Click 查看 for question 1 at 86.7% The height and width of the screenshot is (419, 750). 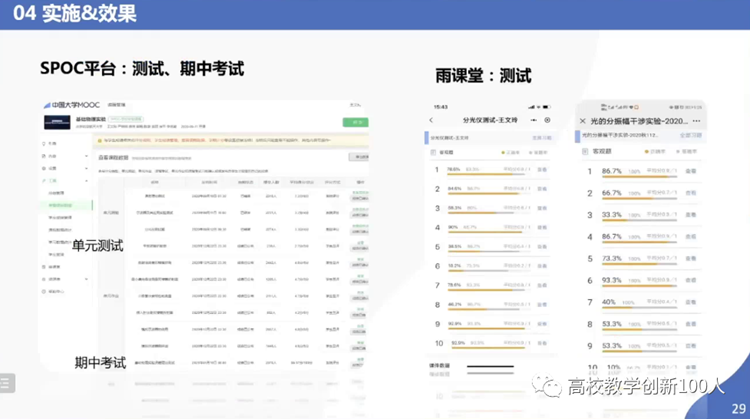pyautogui.click(x=690, y=172)
